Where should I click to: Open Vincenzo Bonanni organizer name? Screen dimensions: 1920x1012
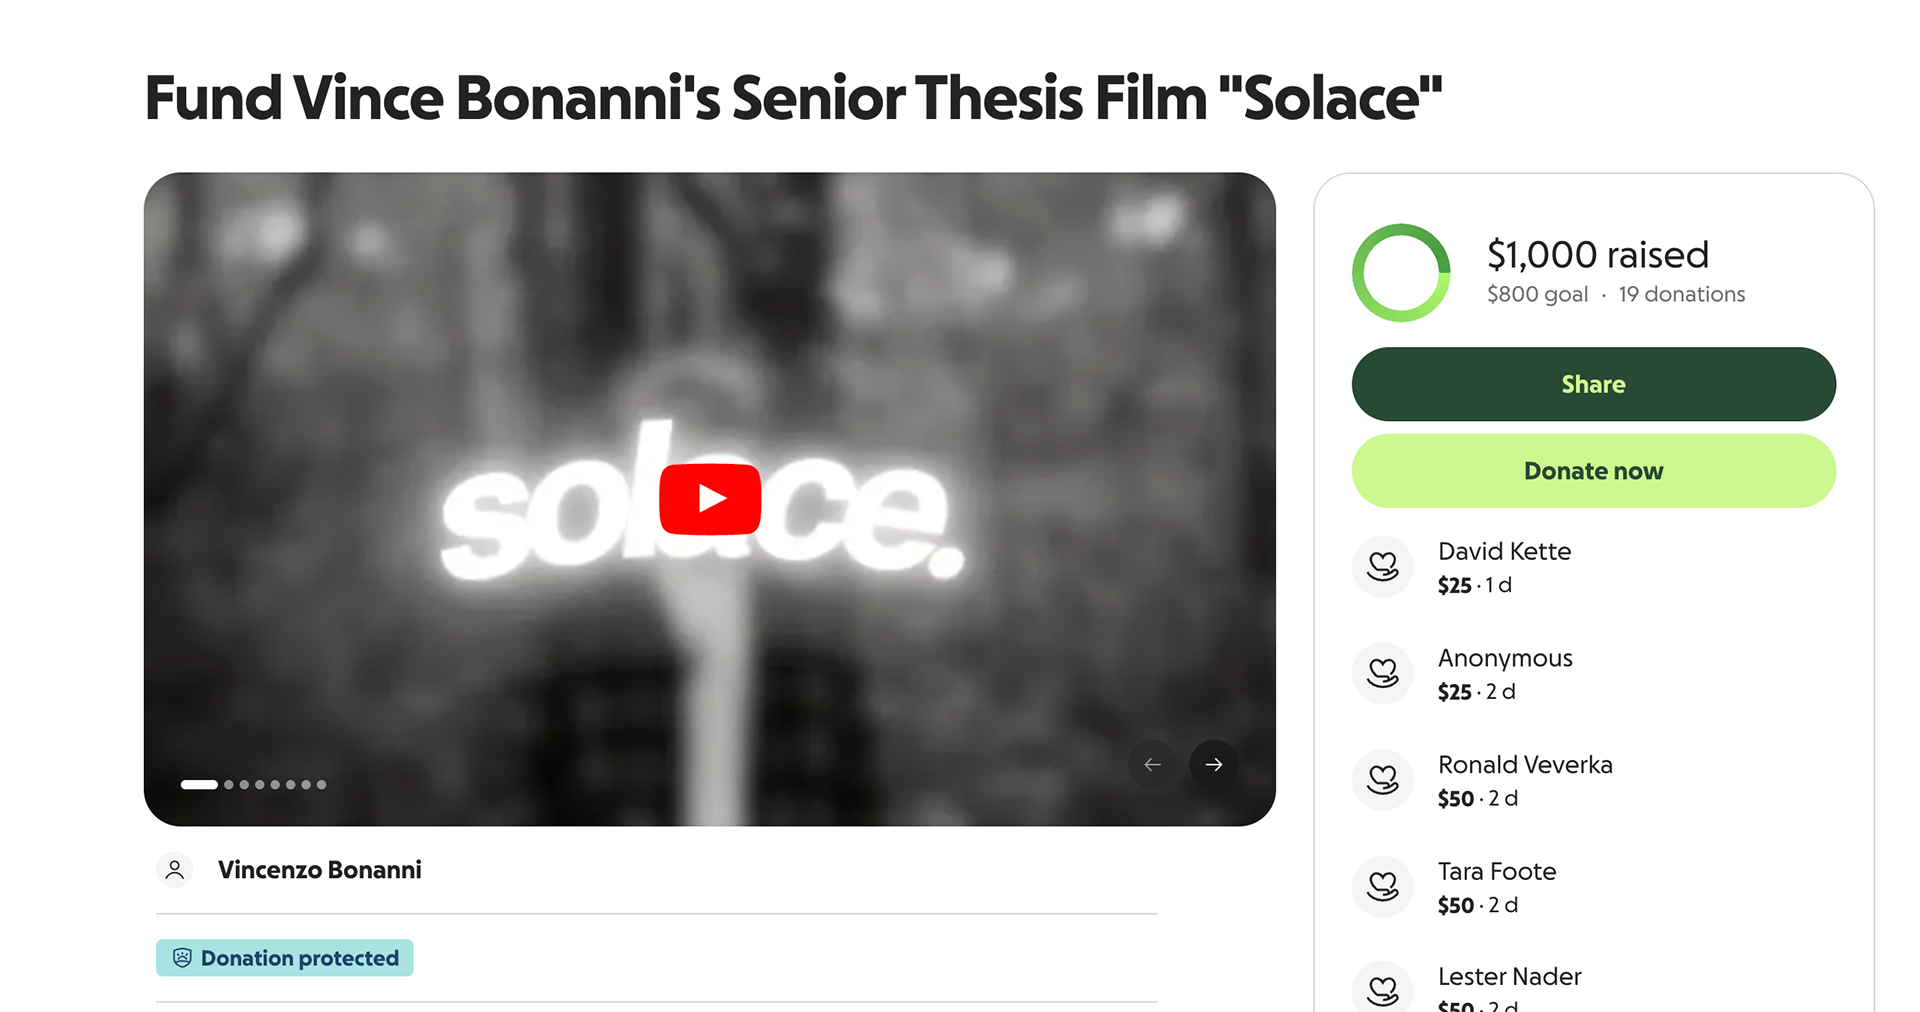point(320,870)
